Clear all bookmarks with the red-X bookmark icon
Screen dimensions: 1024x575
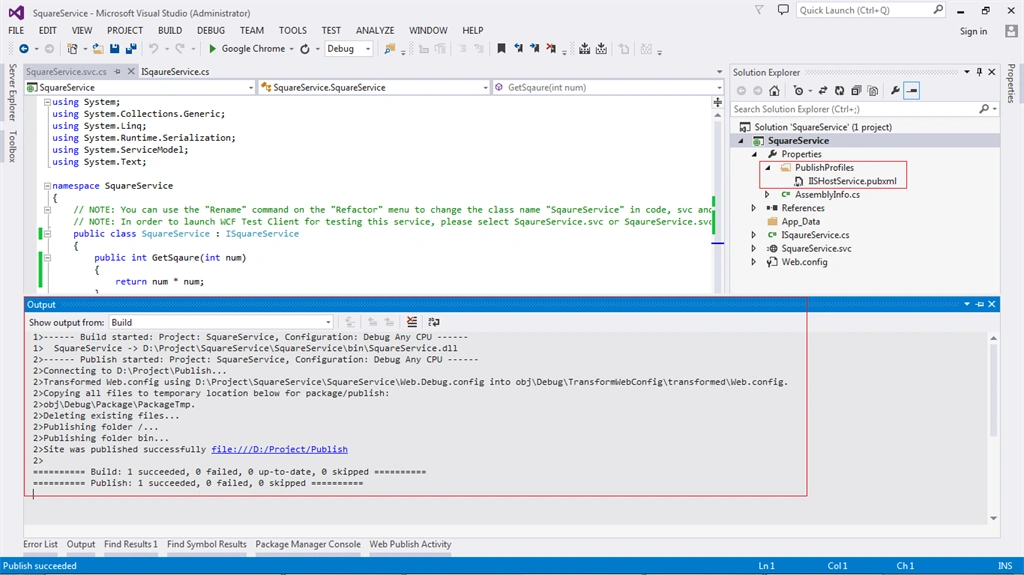point(551,49)
